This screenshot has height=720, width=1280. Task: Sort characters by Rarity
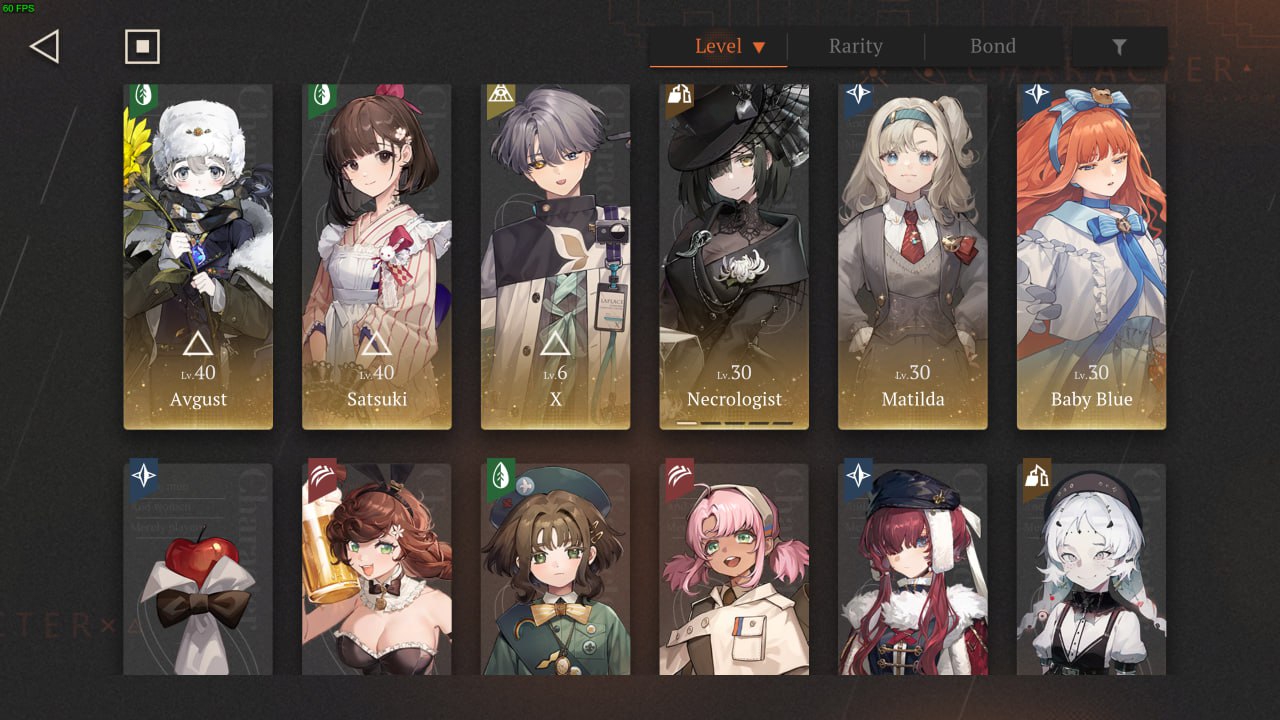856,47
